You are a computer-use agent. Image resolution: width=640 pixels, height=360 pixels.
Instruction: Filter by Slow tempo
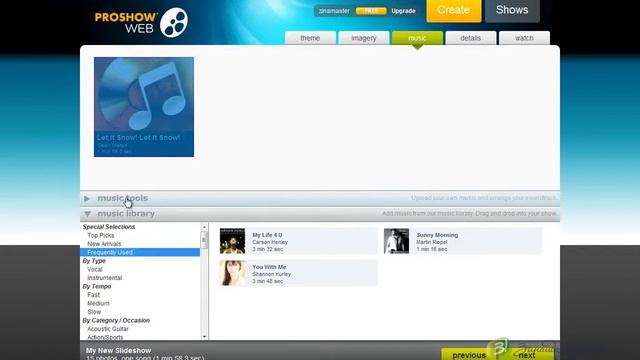(x=94, y=312)
